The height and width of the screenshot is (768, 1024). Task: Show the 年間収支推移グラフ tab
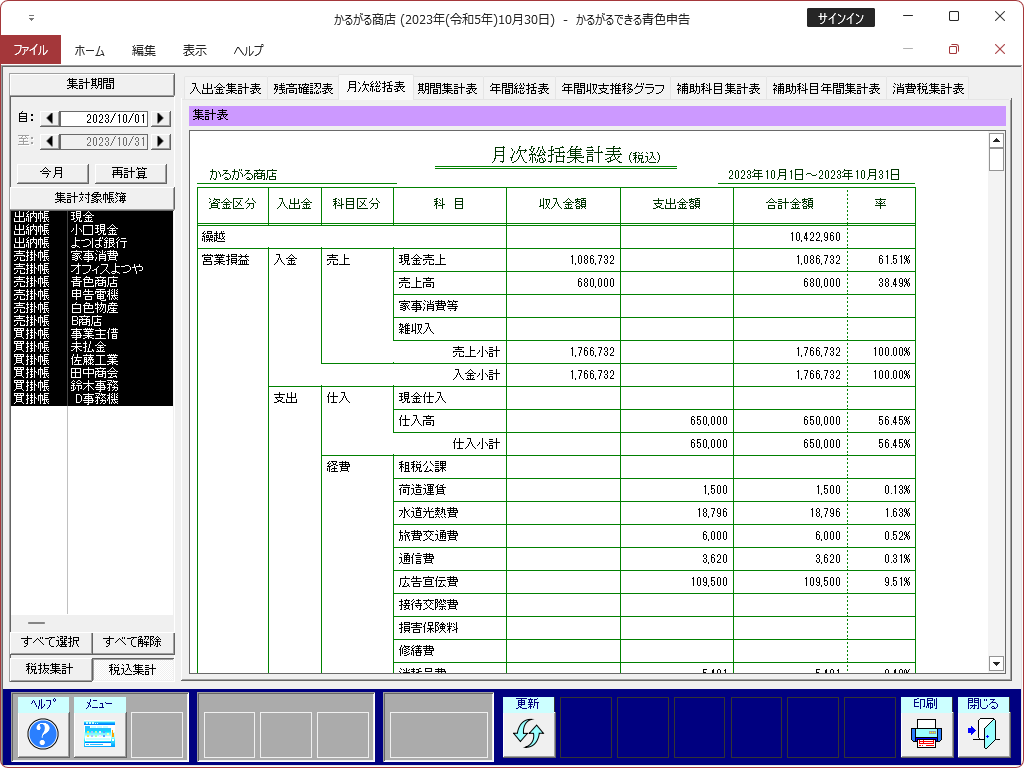click(x=613, y=89)
